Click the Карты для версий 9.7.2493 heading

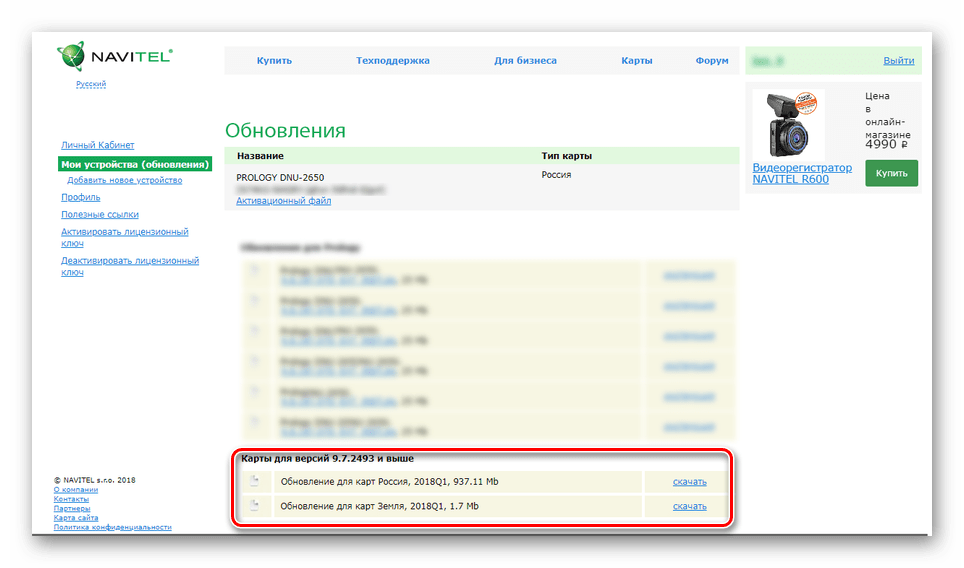pos(327,459)
